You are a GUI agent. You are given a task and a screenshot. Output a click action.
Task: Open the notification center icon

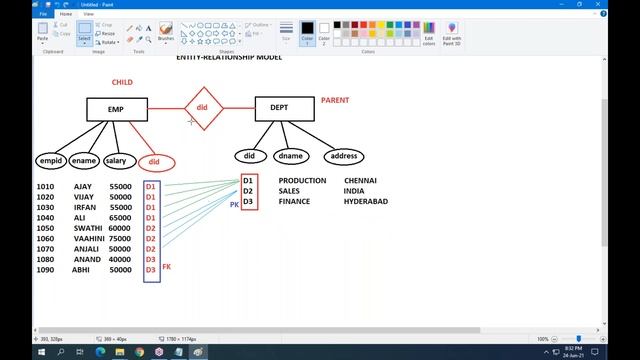595,352
